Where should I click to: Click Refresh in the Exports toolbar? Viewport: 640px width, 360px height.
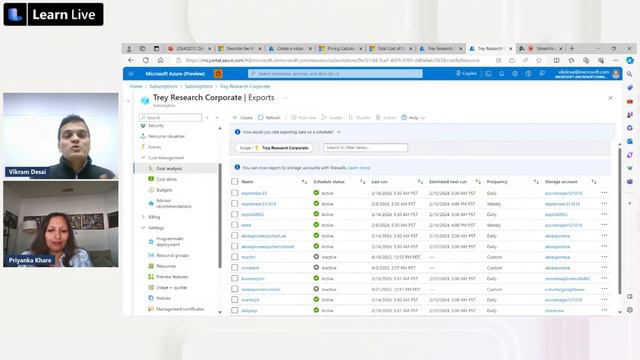pyautogui.click(x=269, y=118)
